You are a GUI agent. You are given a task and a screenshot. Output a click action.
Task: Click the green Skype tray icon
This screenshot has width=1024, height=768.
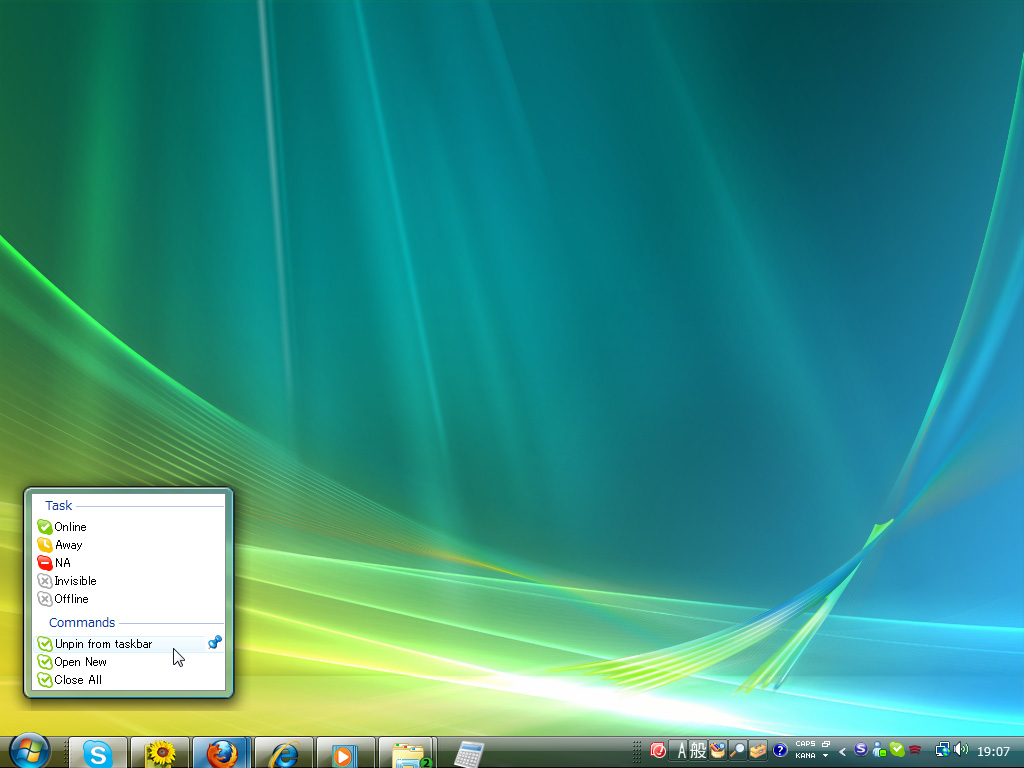click(897, 750)
